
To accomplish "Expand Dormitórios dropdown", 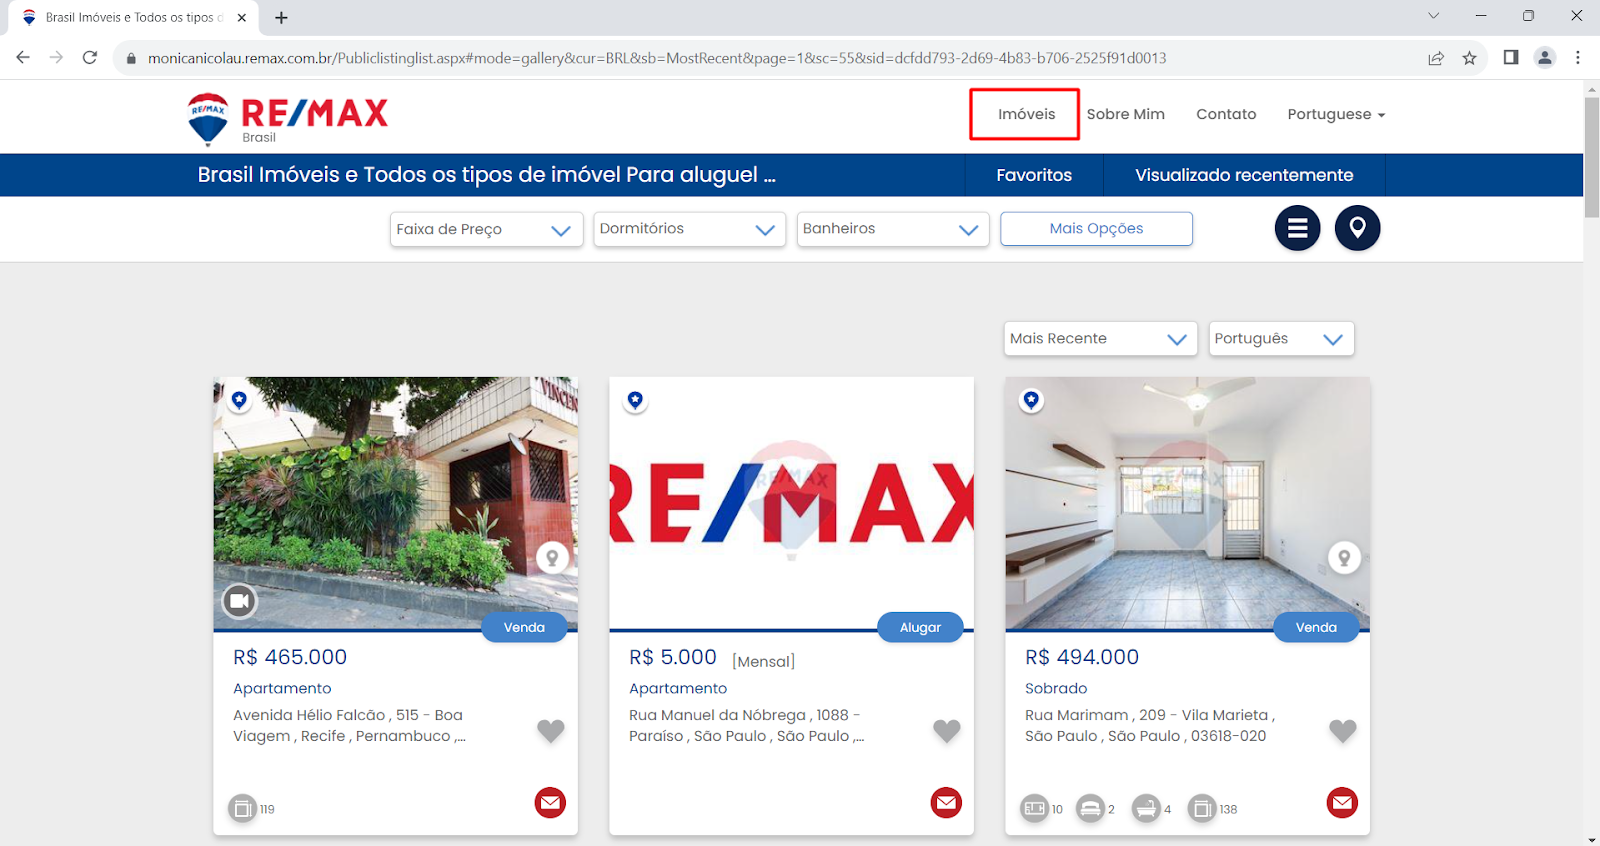I will [x=689, y=229].
